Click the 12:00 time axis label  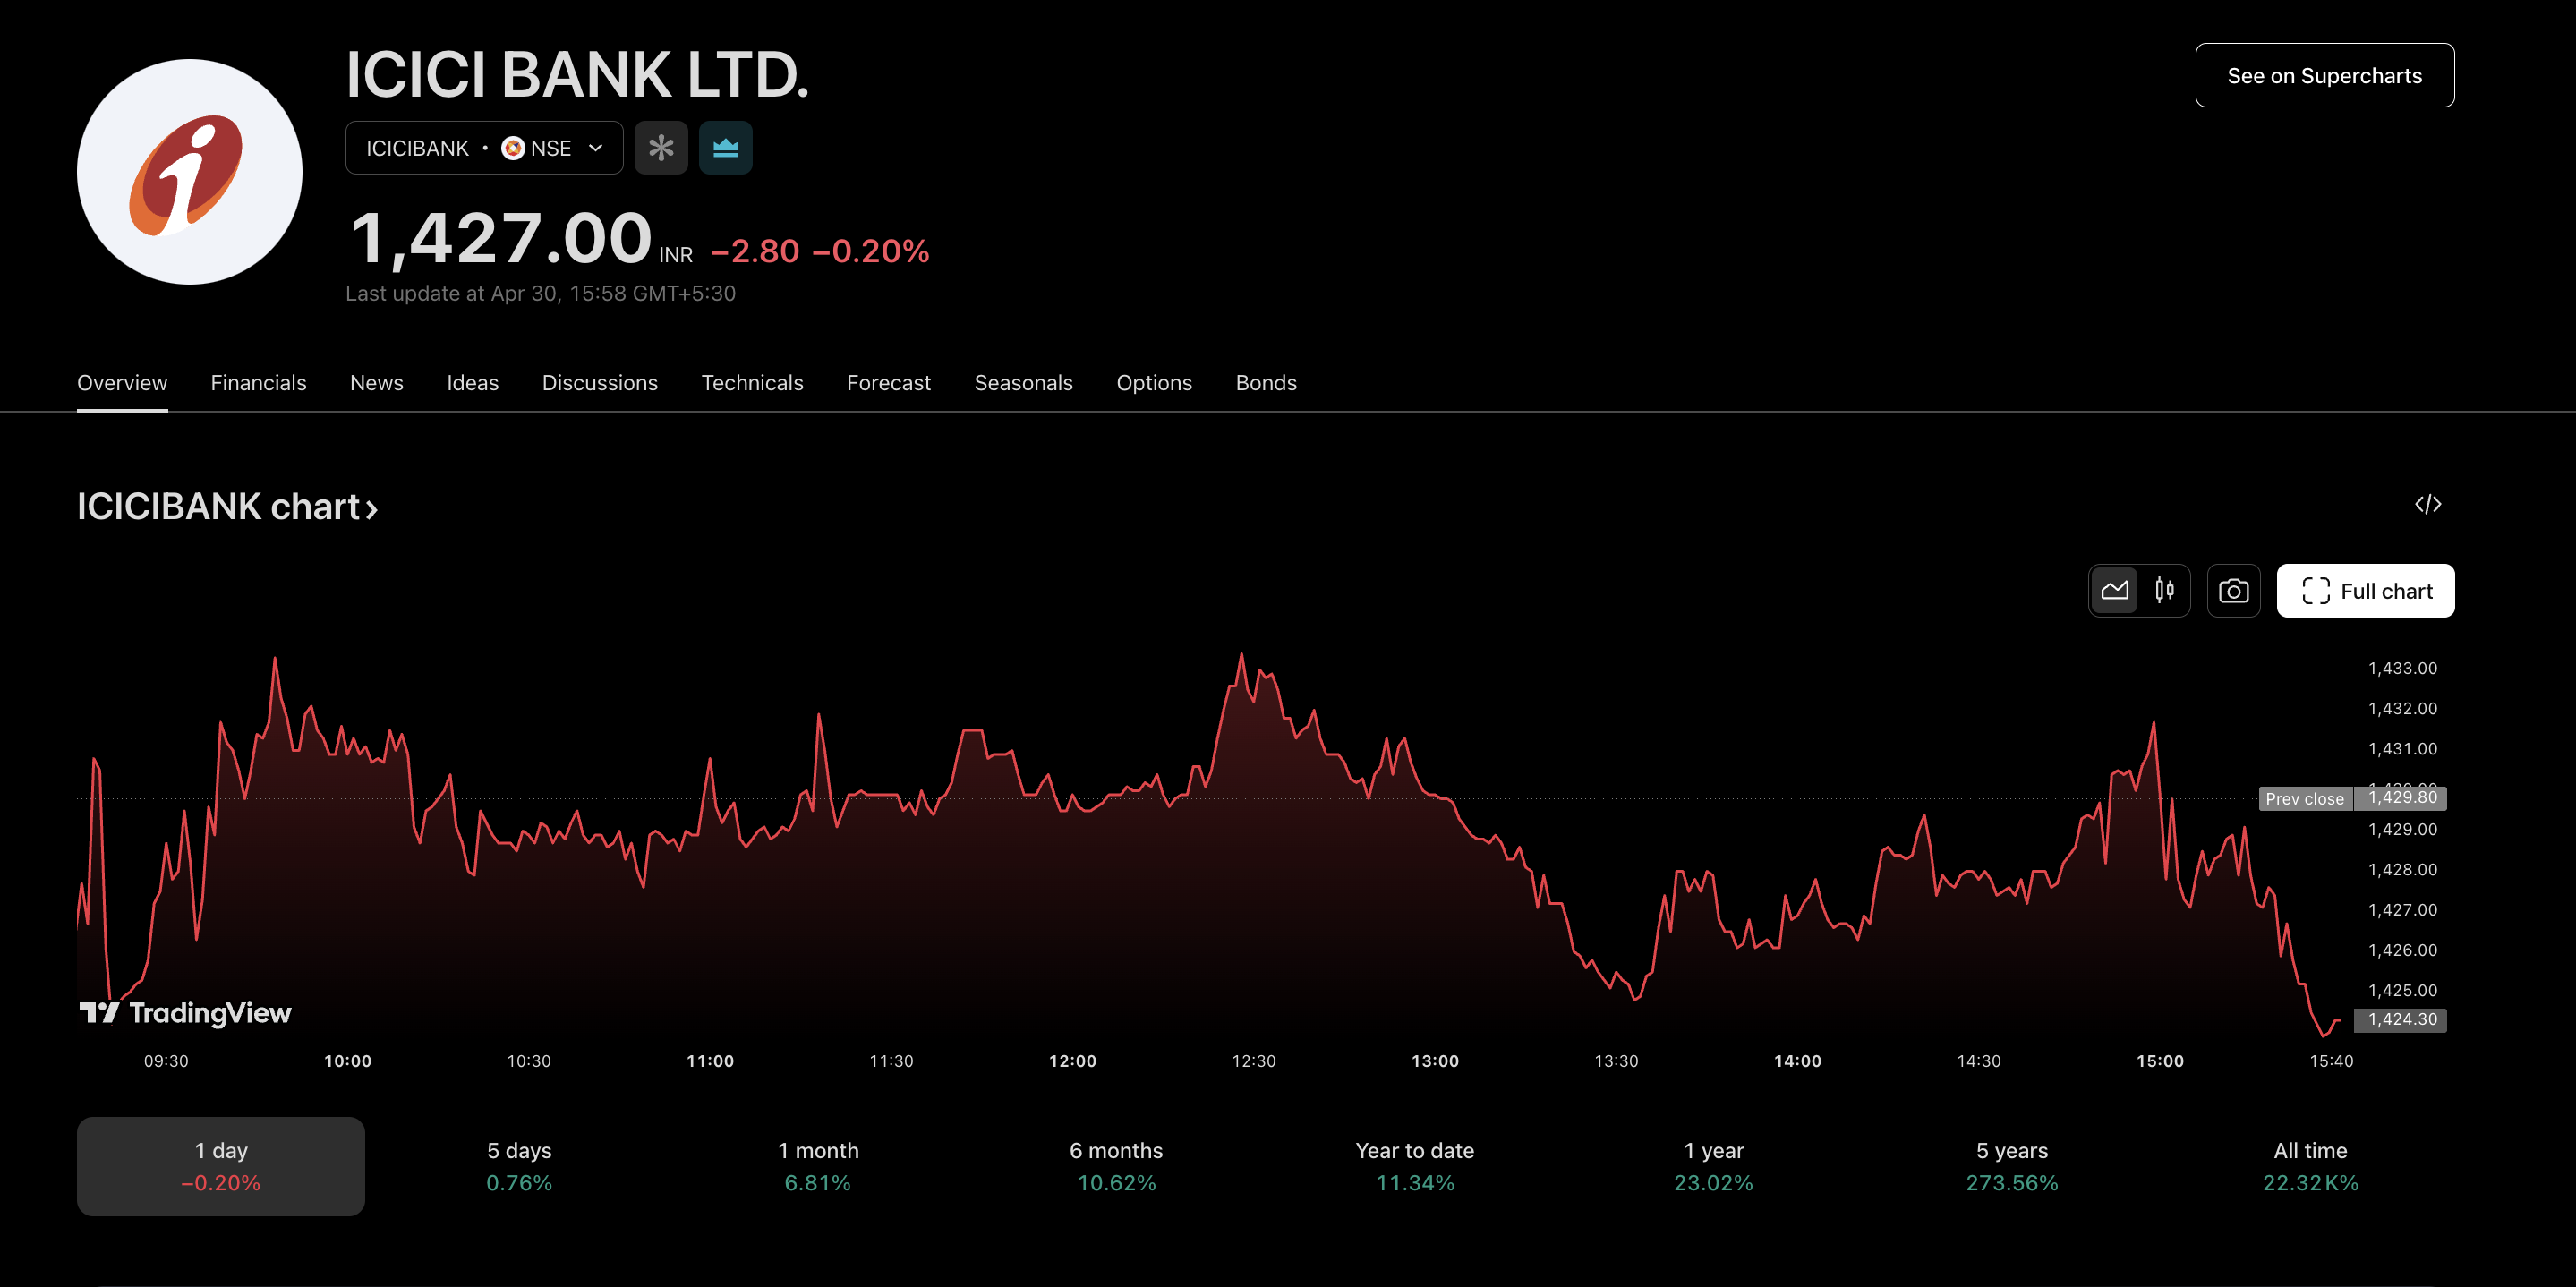pos(1072,1061)
